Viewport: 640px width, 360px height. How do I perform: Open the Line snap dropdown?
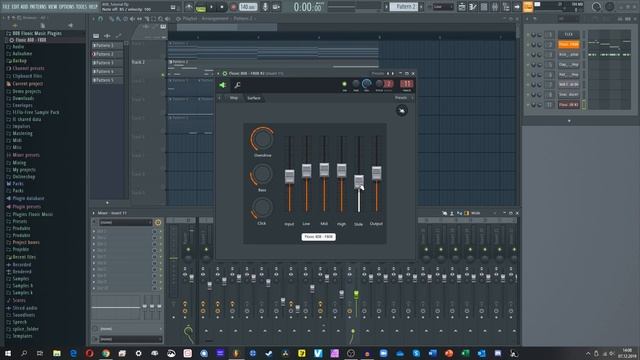point(442,7)
